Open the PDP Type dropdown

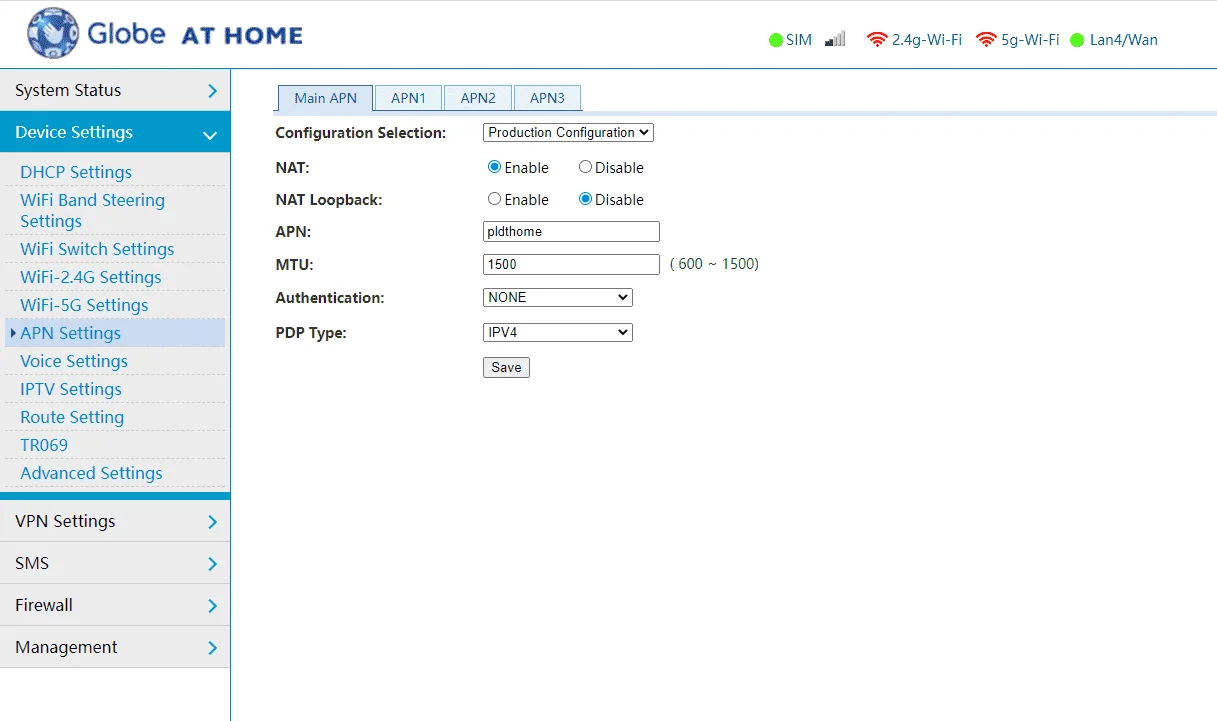point(558,332)
